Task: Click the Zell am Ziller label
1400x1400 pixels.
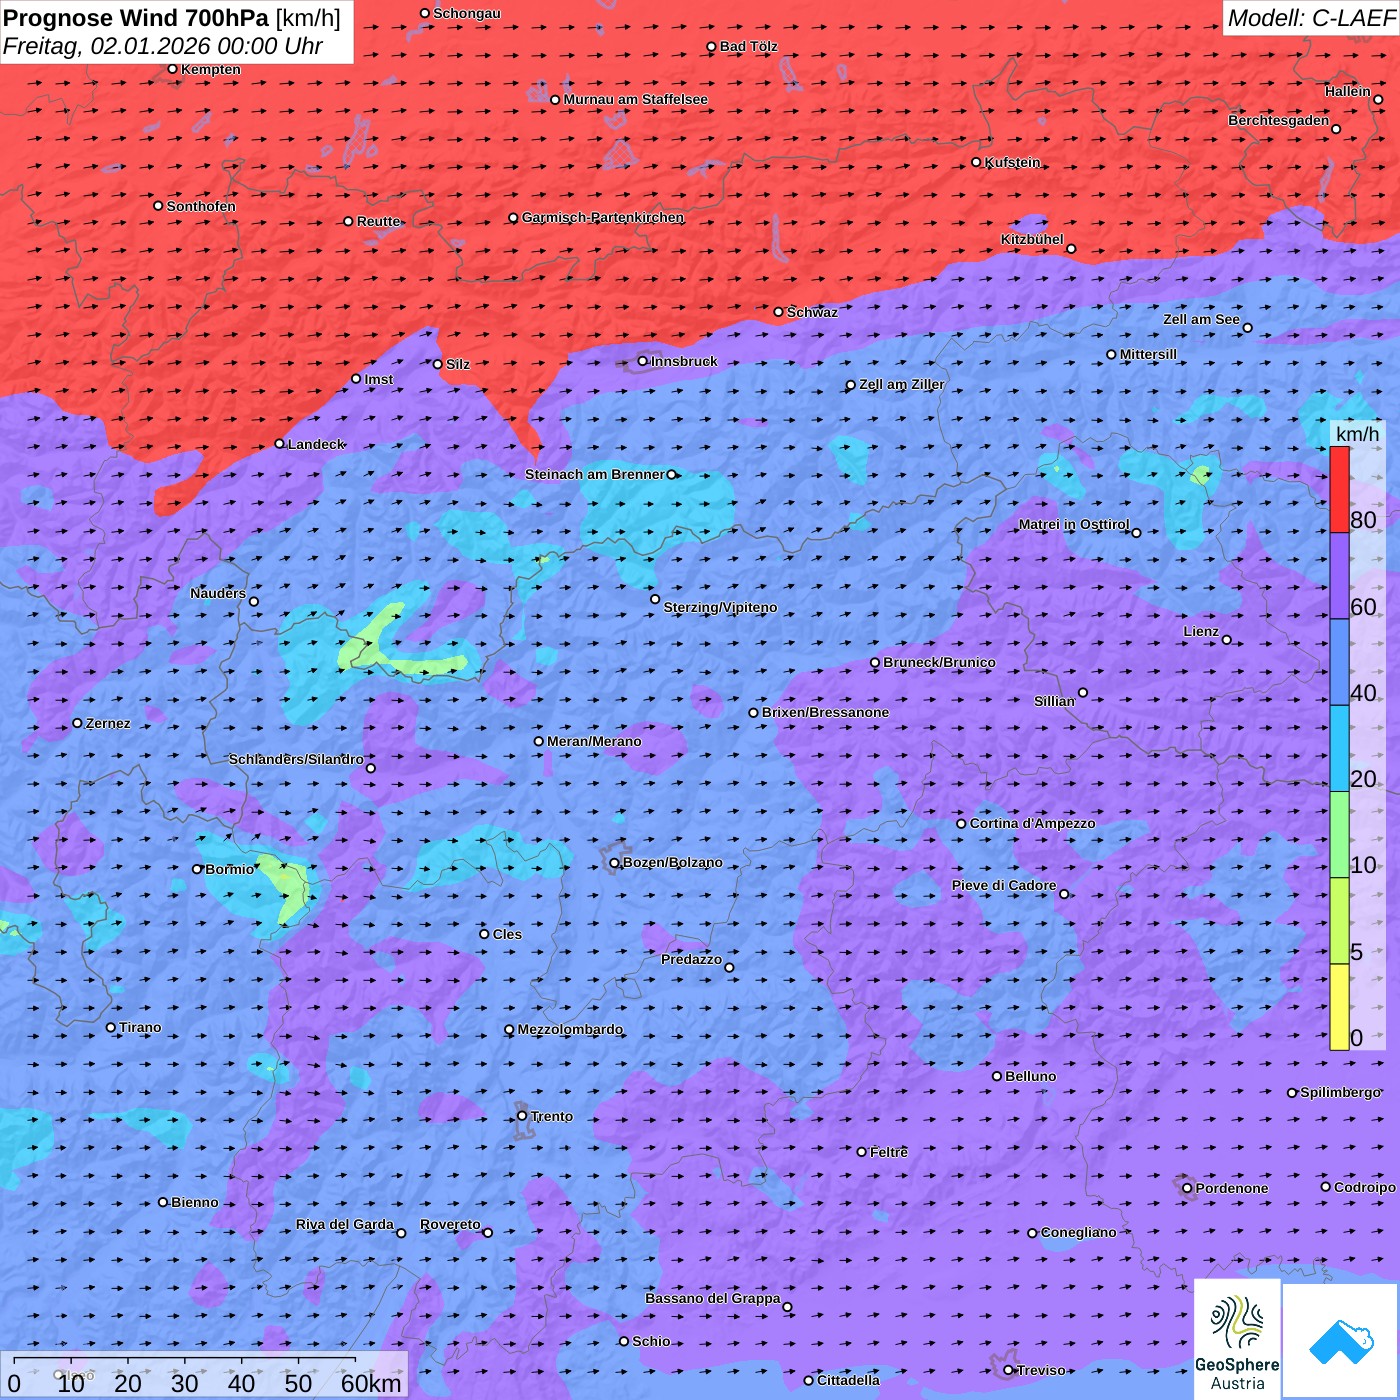Action: (x=901, y=384)
